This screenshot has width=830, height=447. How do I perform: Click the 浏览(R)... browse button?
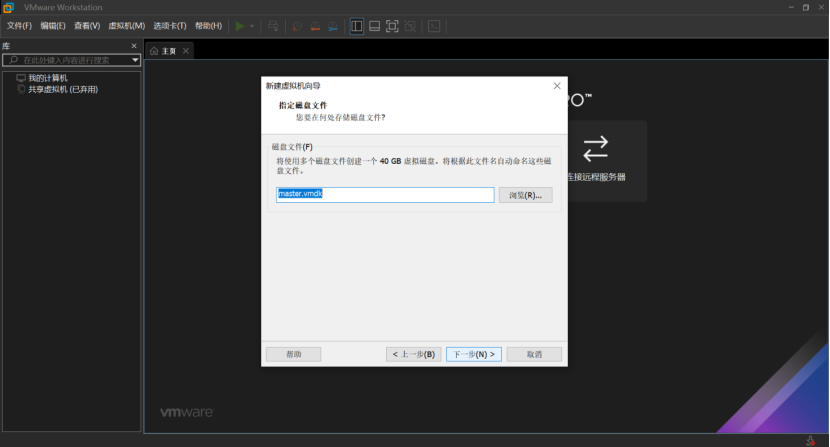526,195
